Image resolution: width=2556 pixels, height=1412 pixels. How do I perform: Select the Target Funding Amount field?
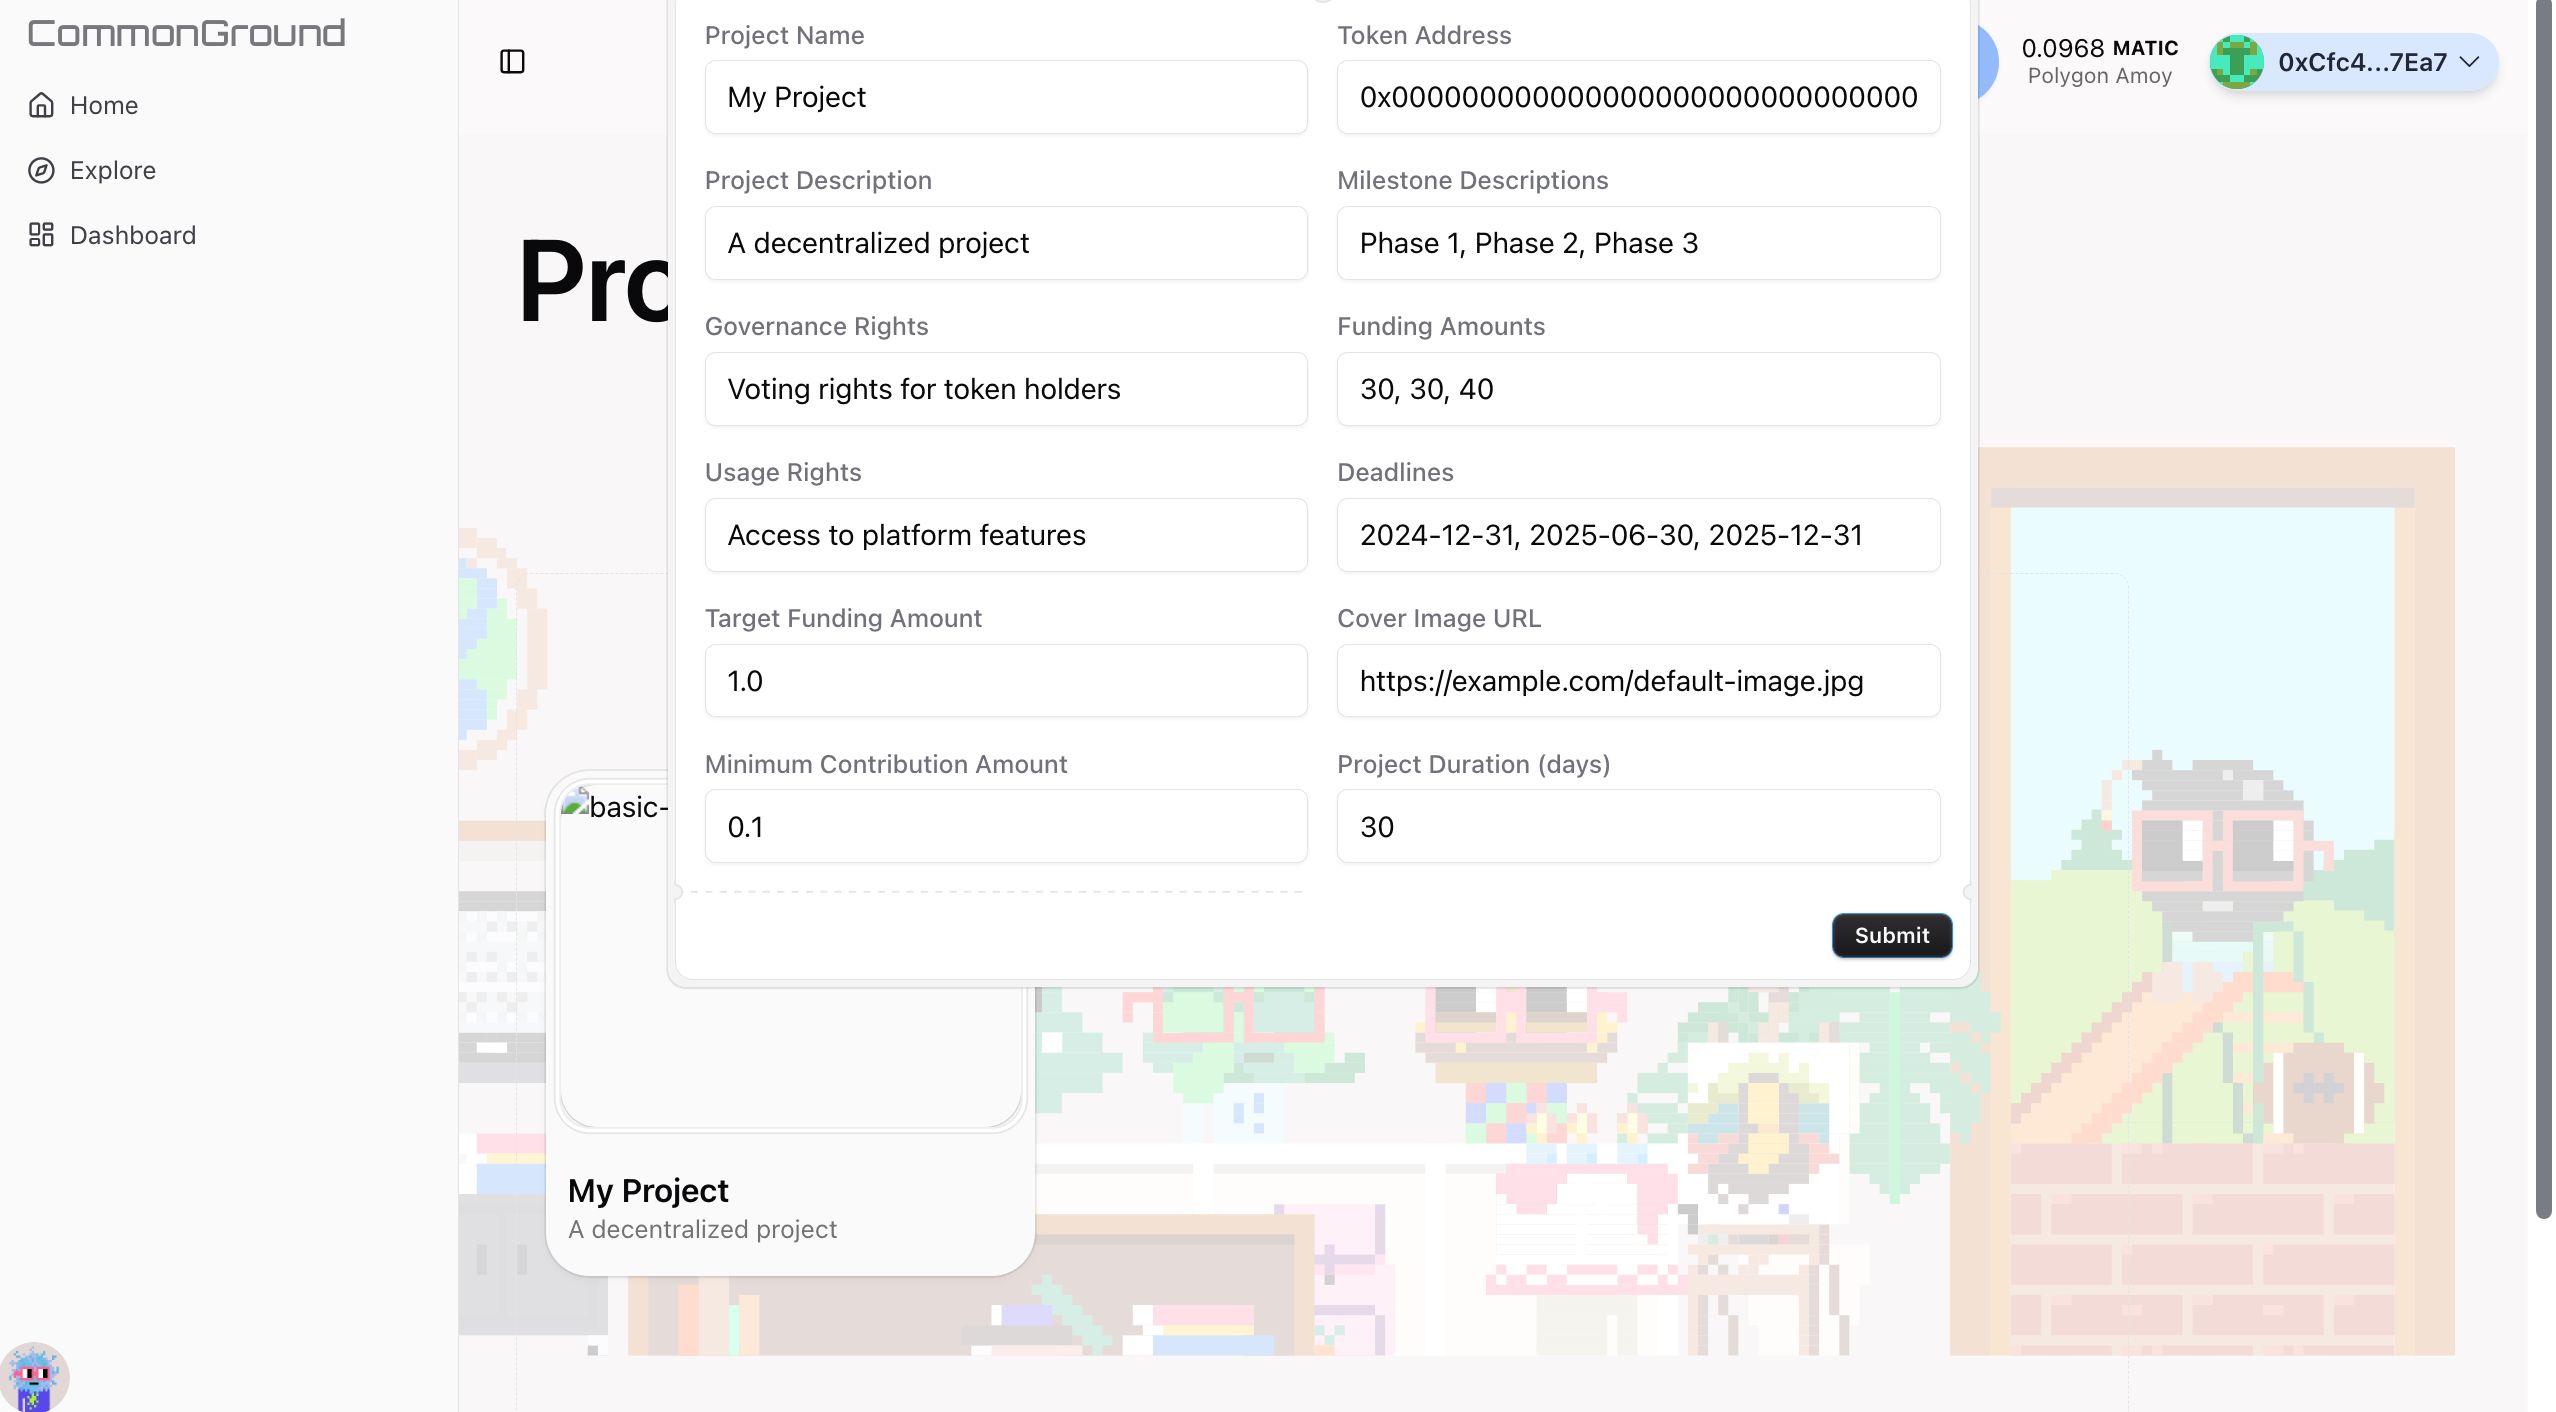[x=1005, y=680]
